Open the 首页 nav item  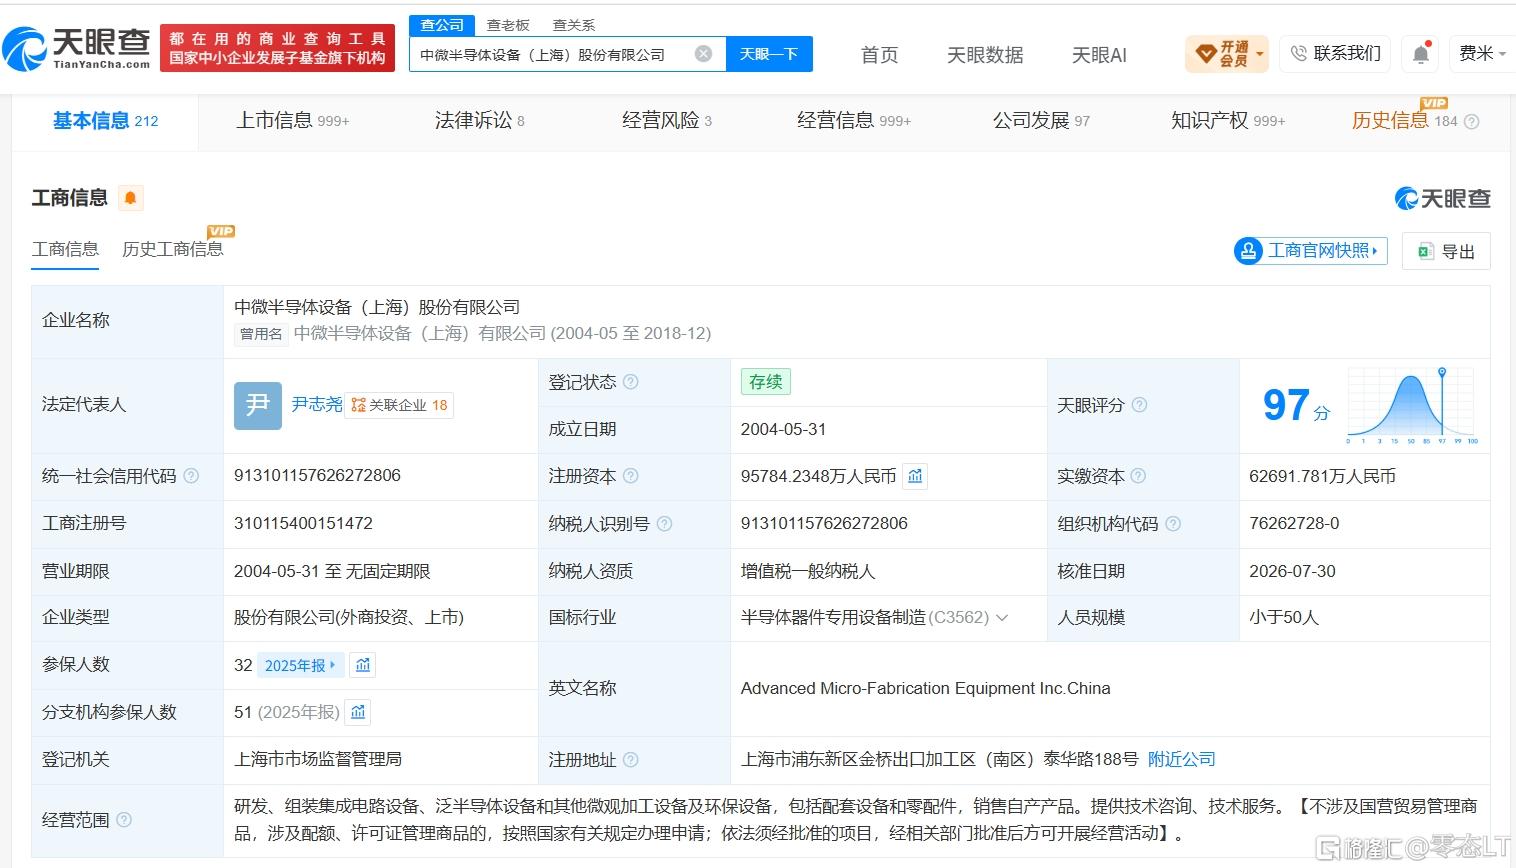tap(880, 55)
